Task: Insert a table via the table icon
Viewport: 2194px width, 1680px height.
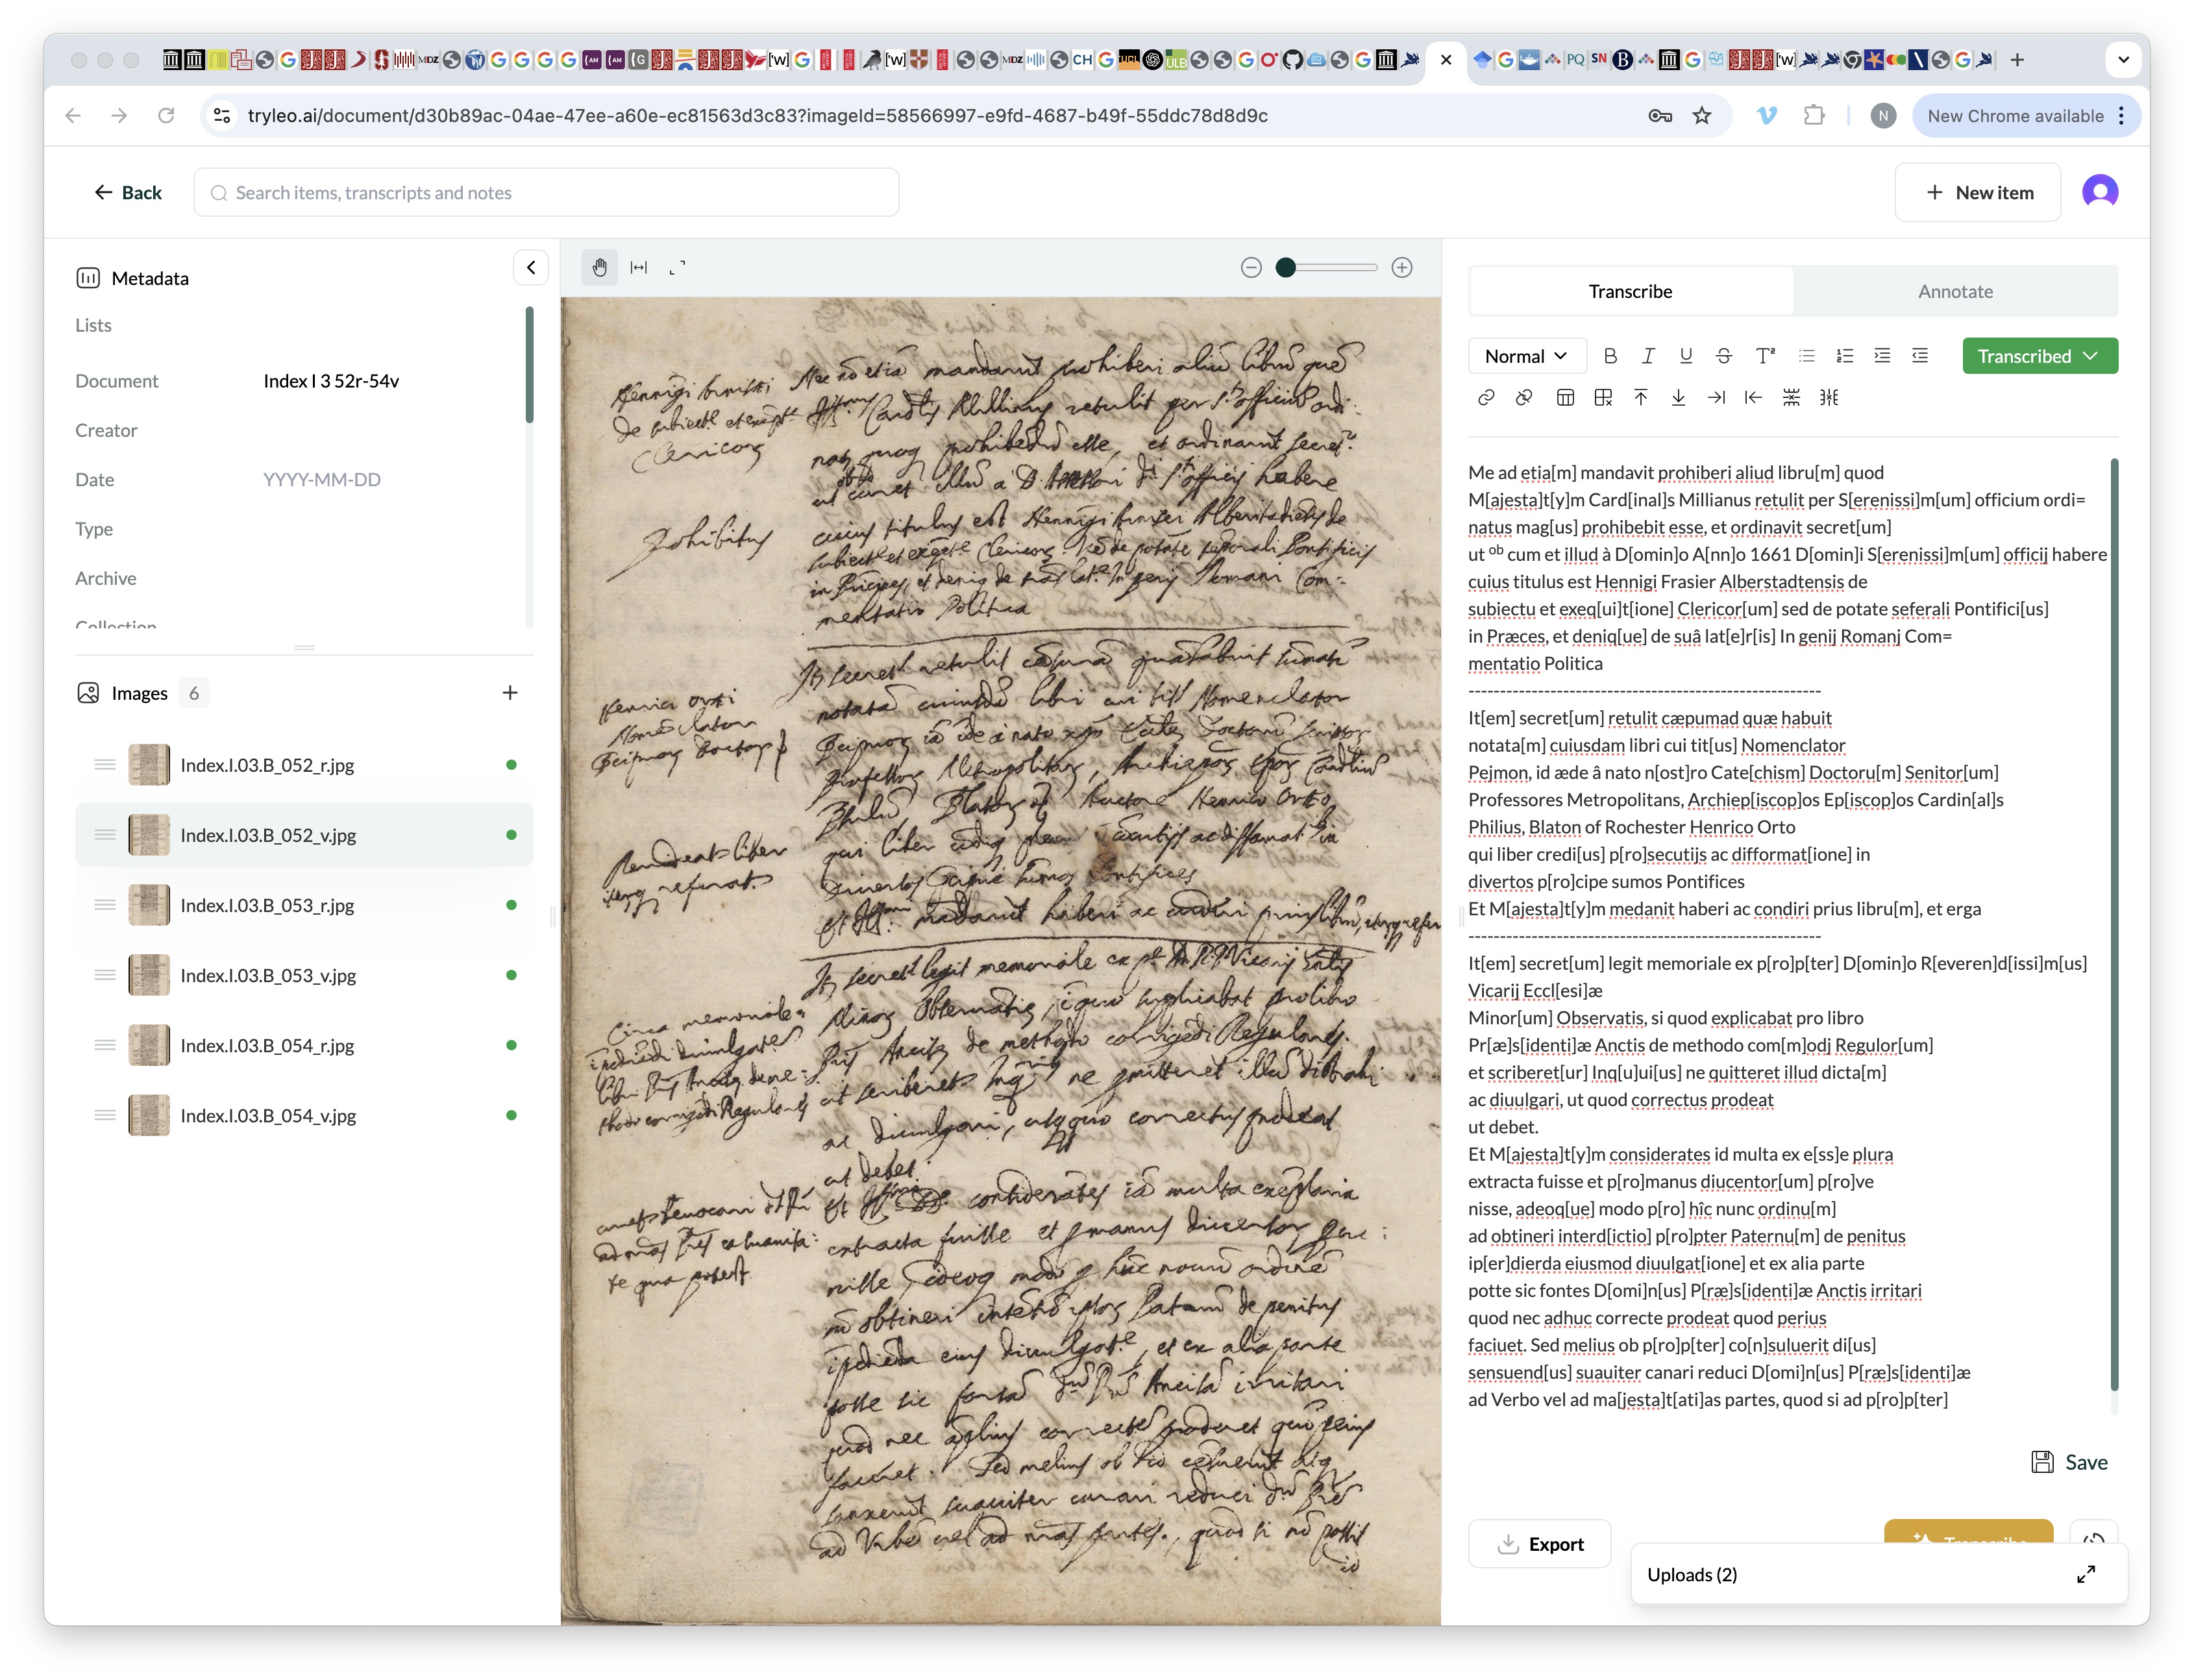Action: click(x=1565, y=398)
